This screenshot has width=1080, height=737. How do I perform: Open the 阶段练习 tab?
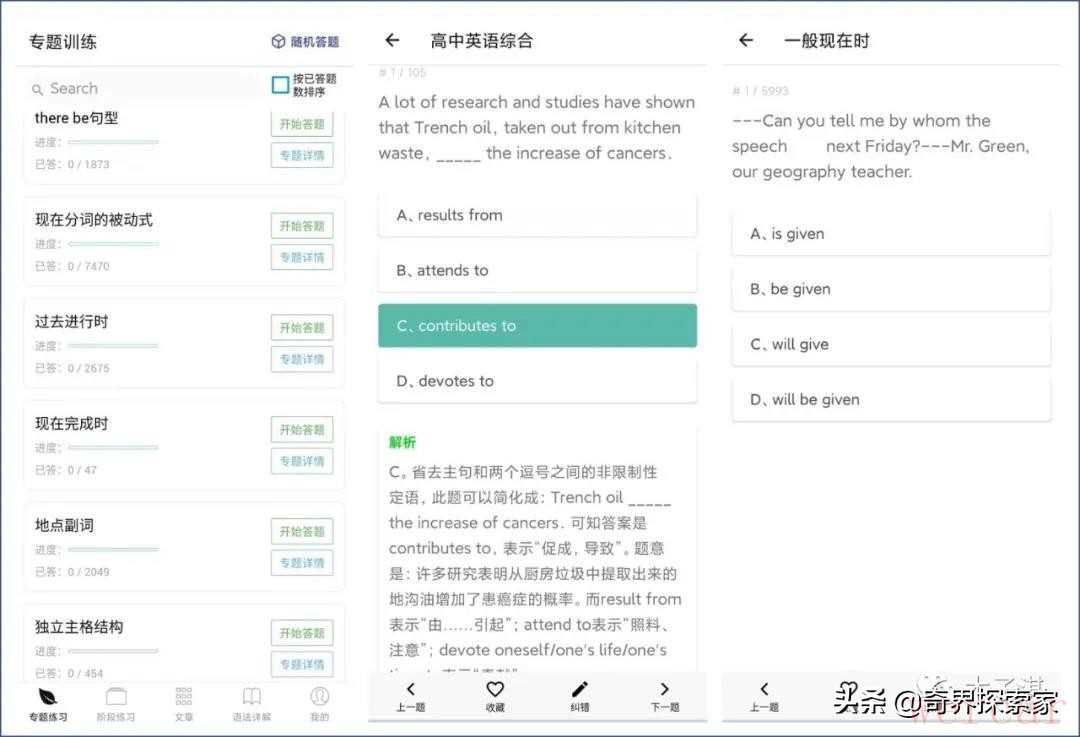116,697
